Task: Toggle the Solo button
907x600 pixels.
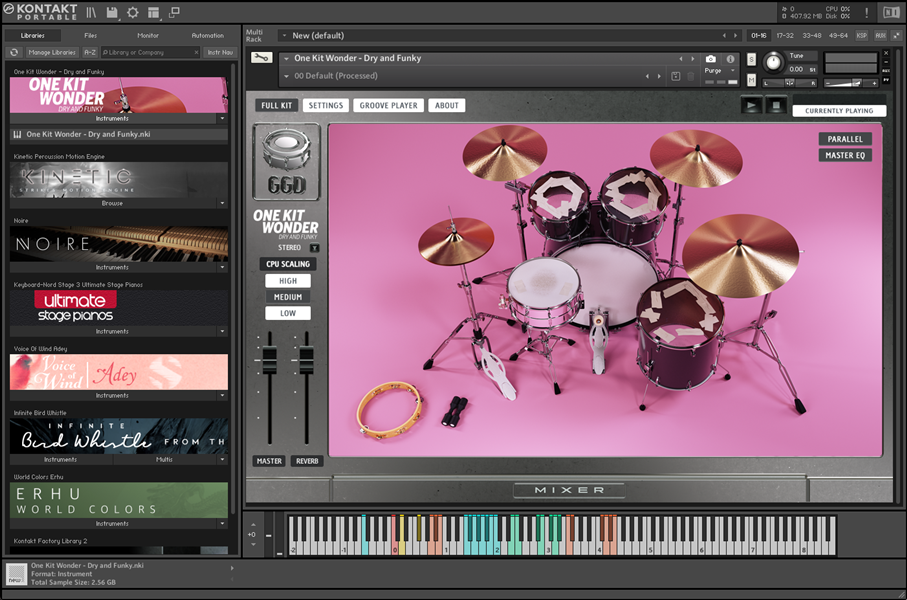Action: coord(750,59)
